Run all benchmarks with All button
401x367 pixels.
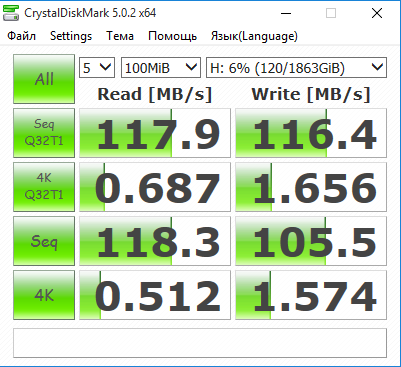(44, 79)
